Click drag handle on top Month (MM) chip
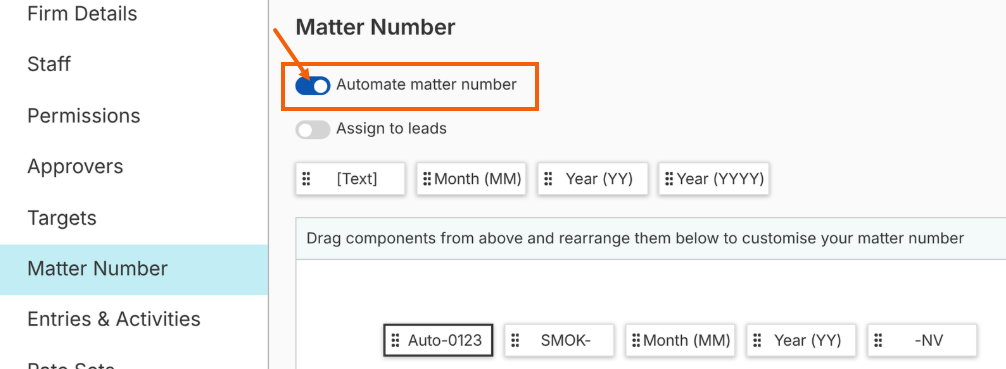This screenshot has width=1006, height=369. (x=427, y=179)
